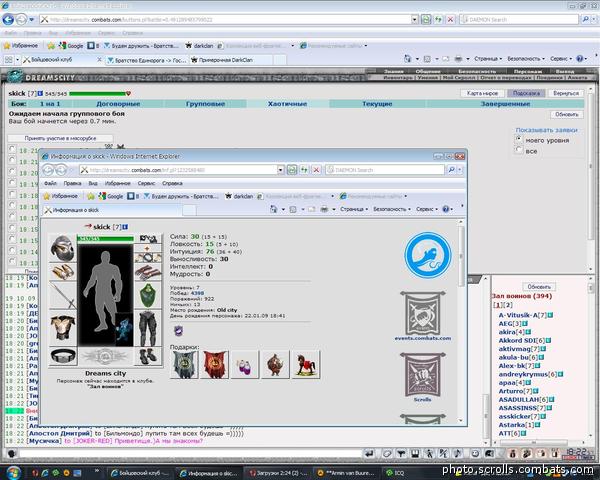600x480 pixels.
Task: Open the Google favorites bar link
Action: (71, 46)
